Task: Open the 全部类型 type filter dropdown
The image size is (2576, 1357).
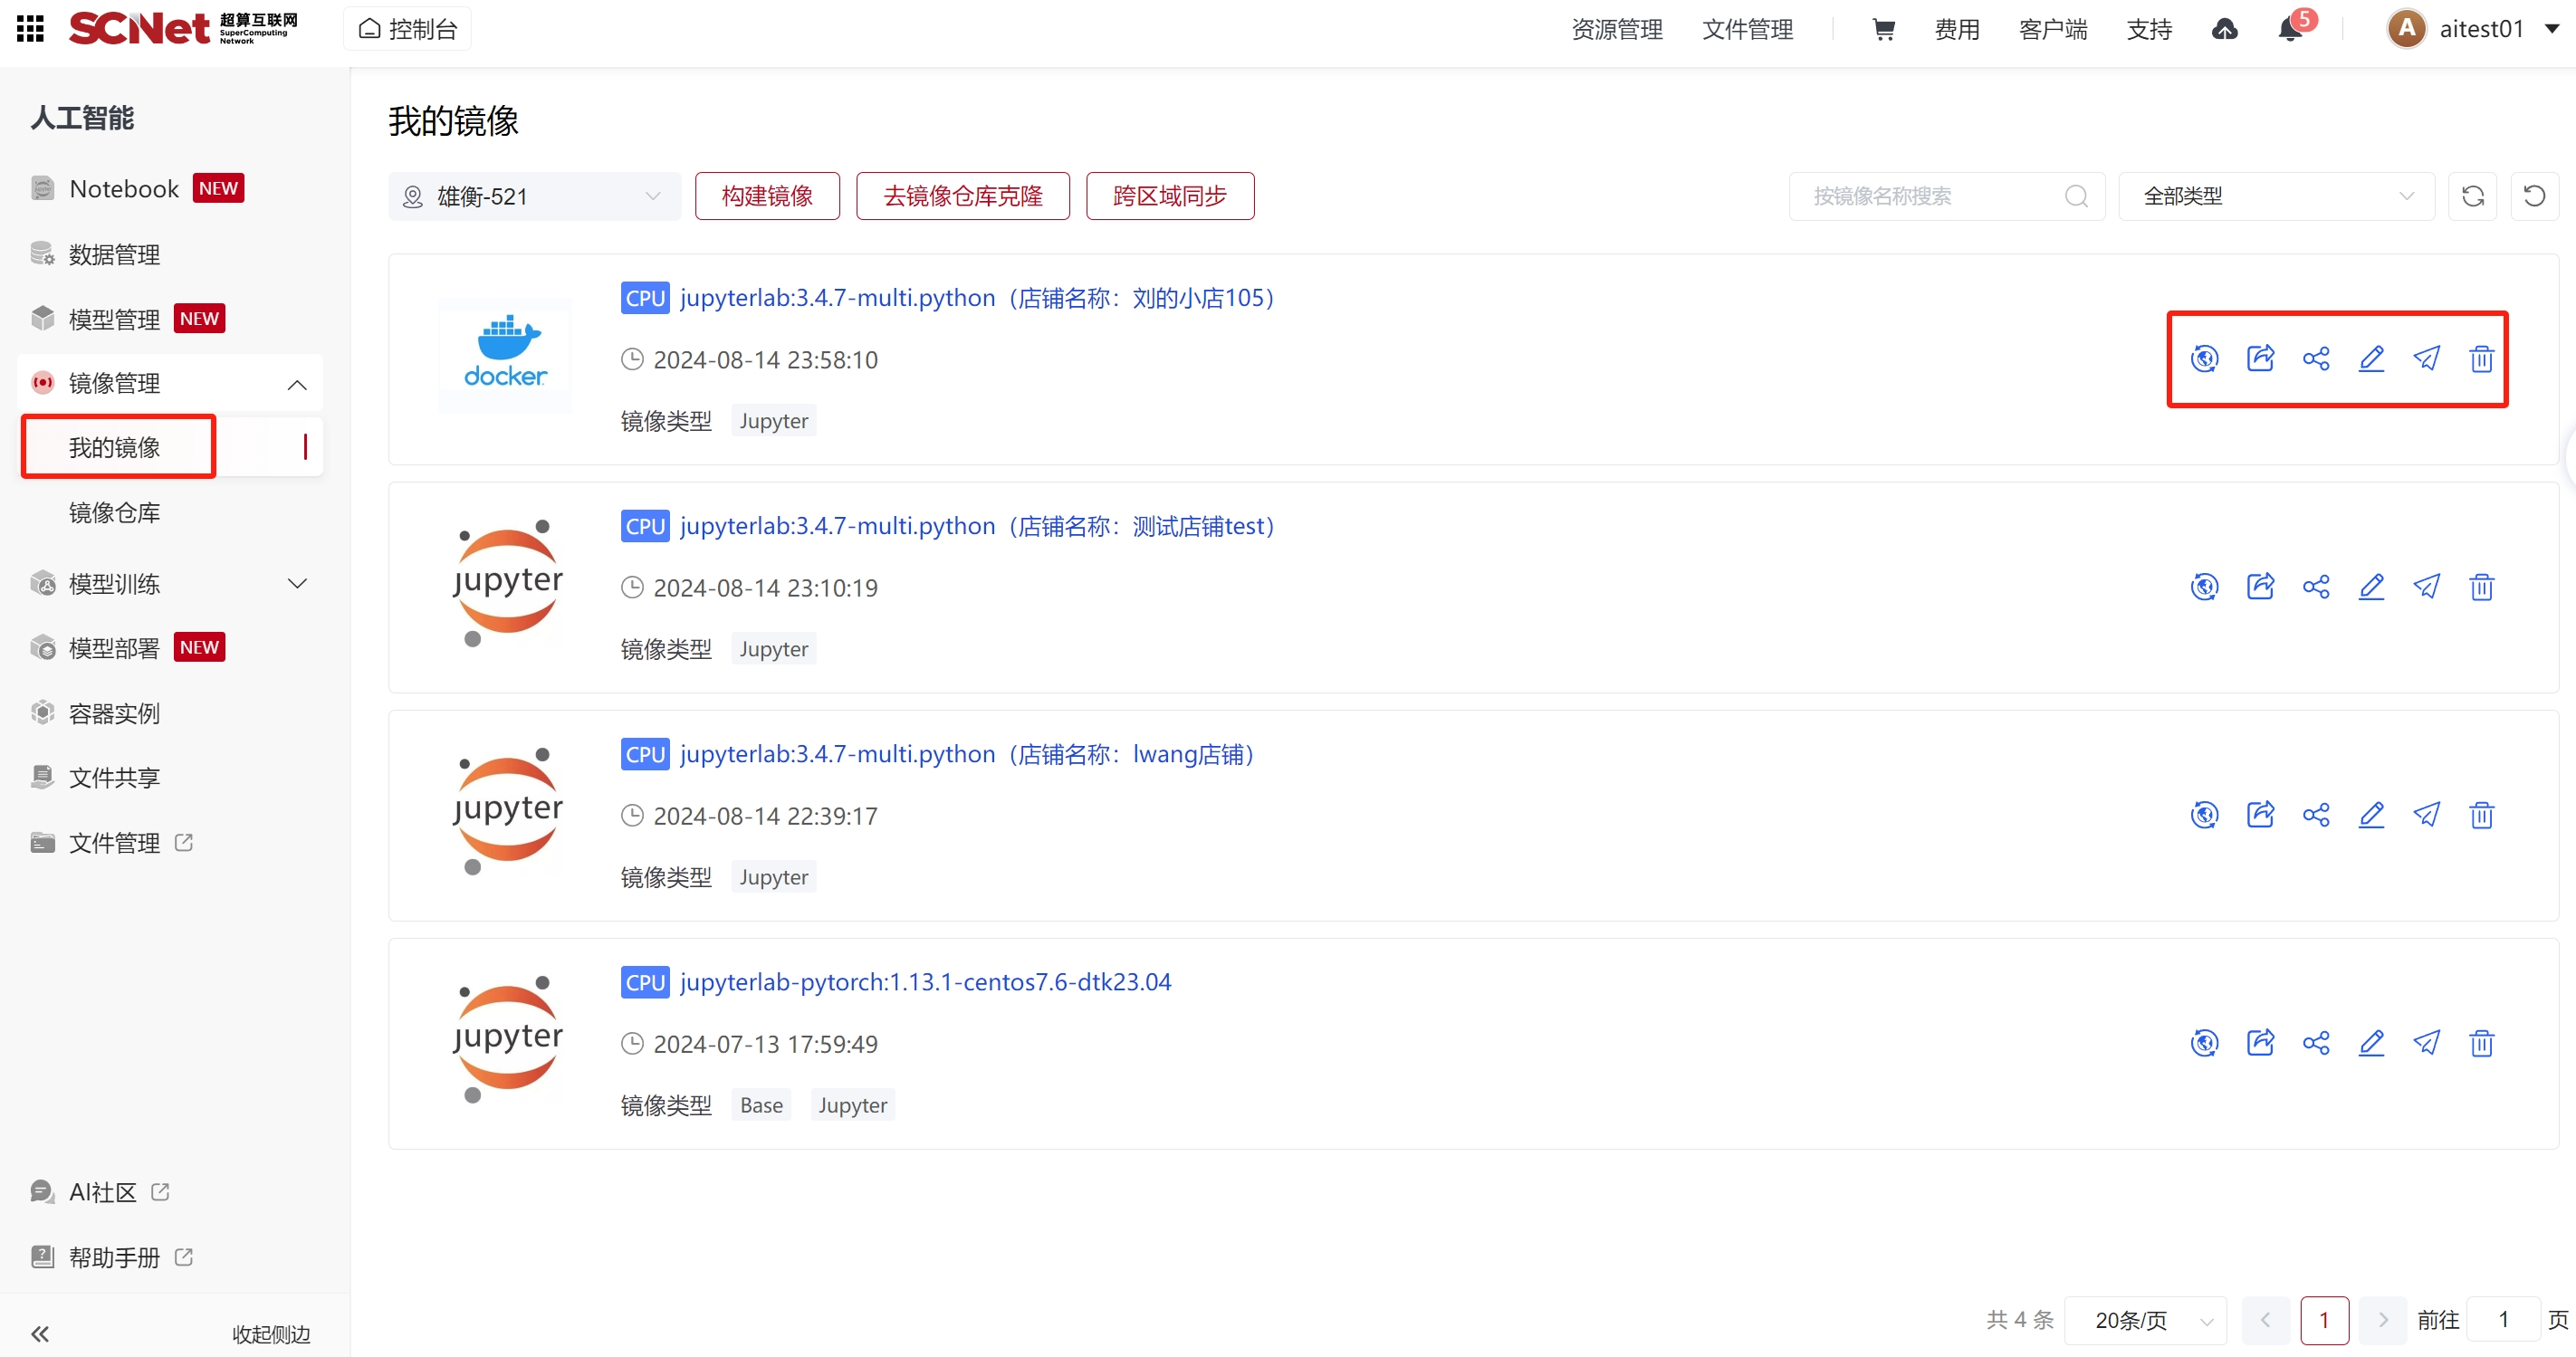Action: click(2276, 196)
